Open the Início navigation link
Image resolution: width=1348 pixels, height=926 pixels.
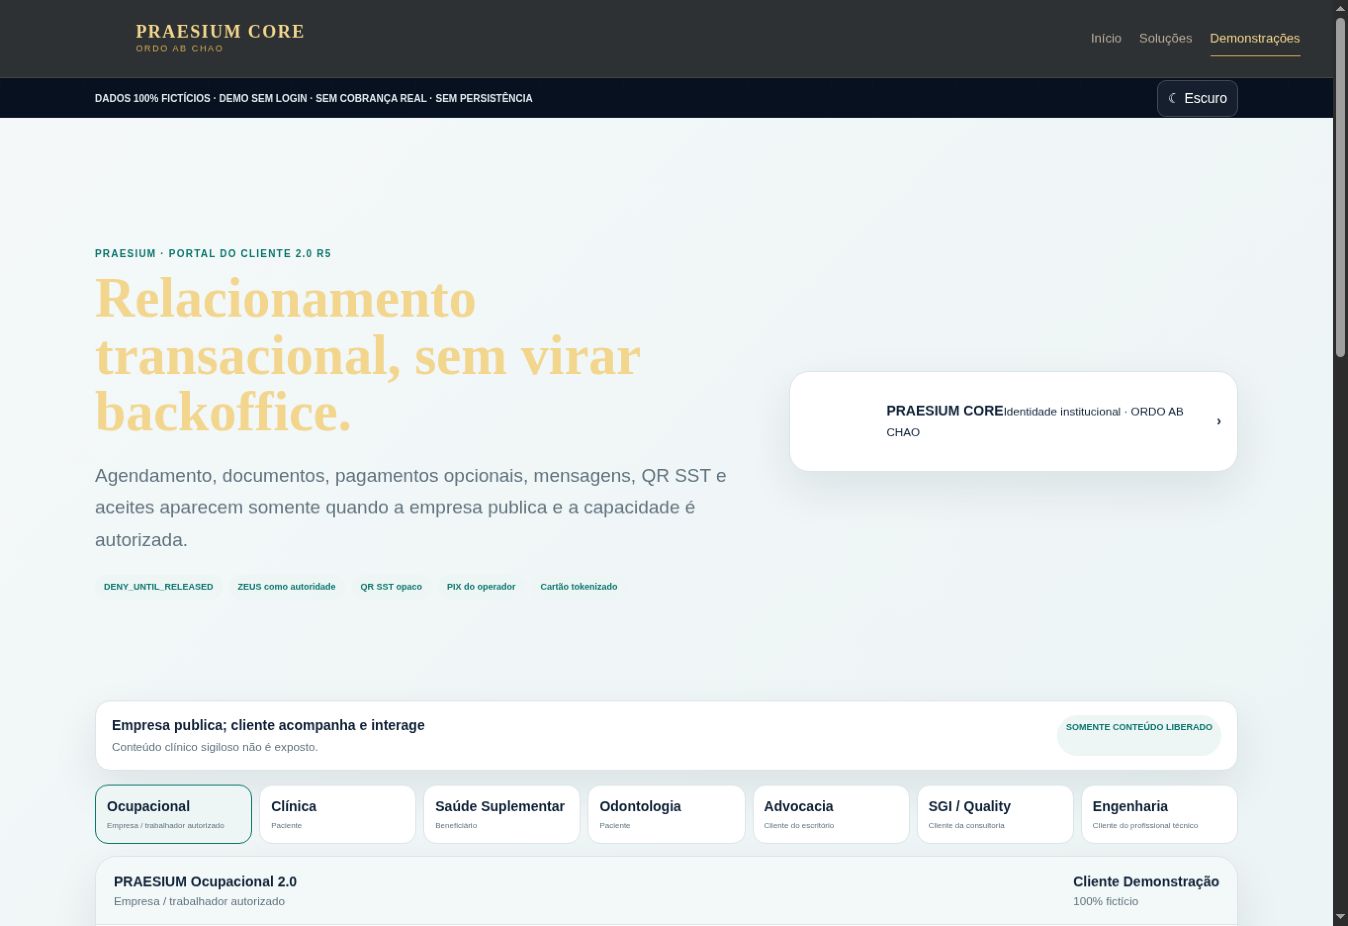(x=1106, y=38)
